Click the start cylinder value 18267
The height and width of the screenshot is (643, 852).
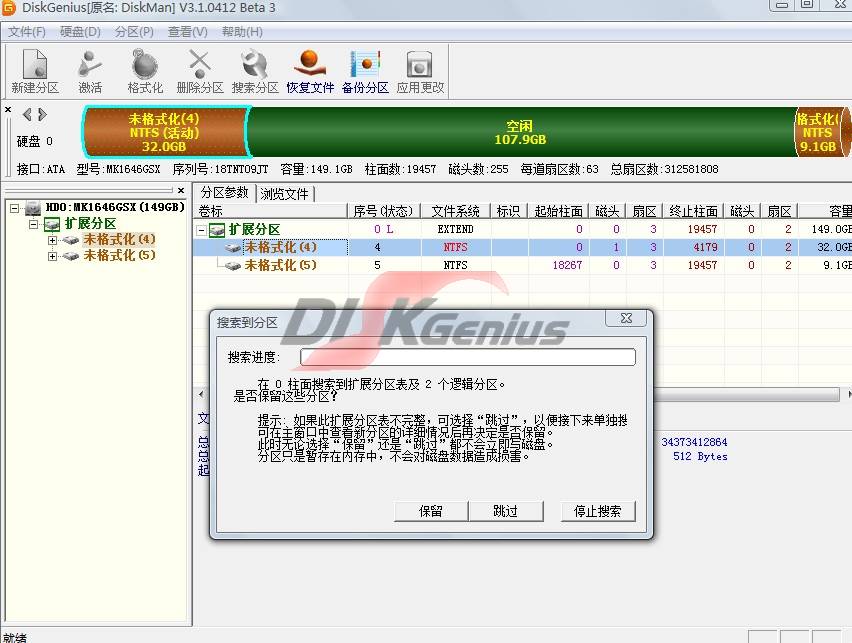(x=567, y=265)
